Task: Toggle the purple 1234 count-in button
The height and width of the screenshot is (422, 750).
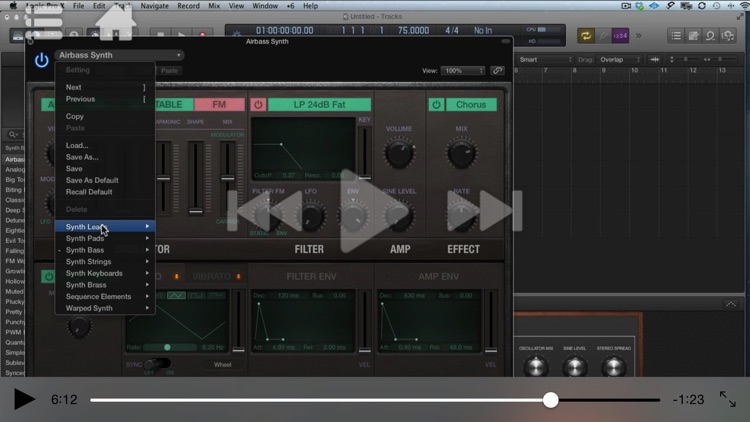Action: 620,36
